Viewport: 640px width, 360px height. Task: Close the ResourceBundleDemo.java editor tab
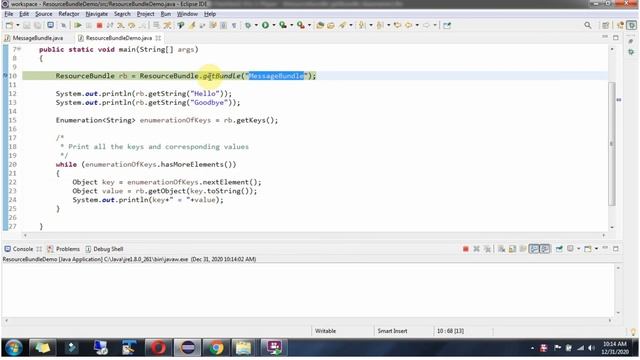[158, 38]
